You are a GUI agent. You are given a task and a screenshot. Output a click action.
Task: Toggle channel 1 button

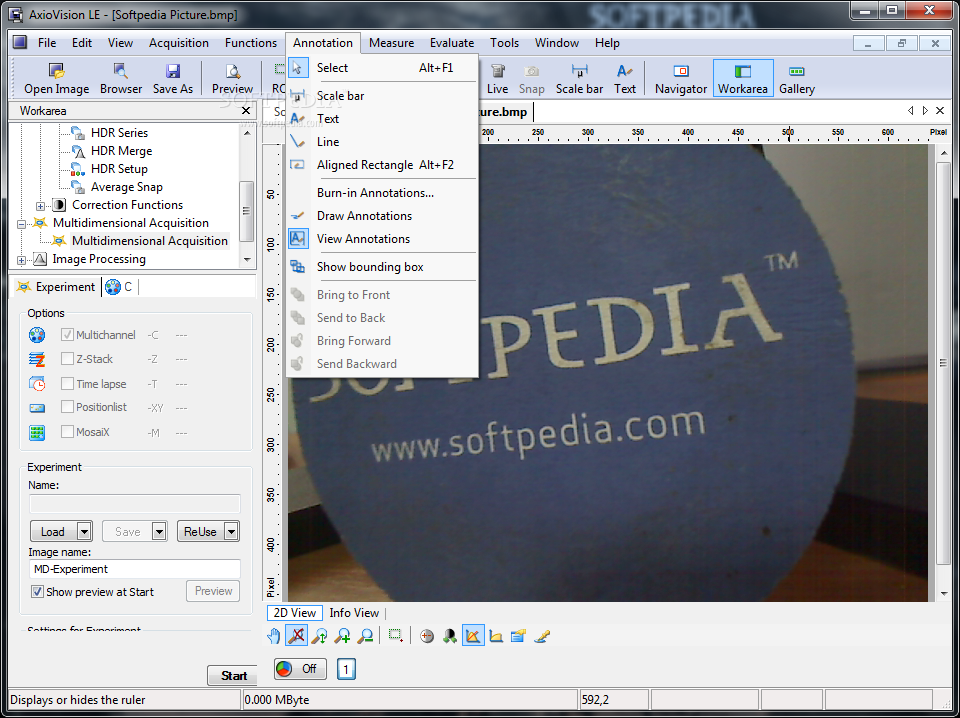(x=346, y=669)
